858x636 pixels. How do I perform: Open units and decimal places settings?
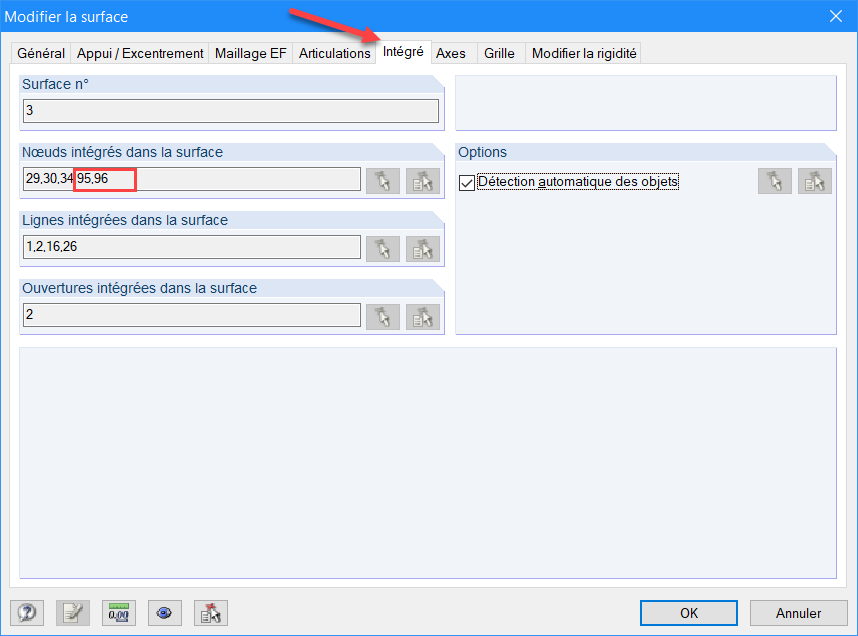click(118, 612)
